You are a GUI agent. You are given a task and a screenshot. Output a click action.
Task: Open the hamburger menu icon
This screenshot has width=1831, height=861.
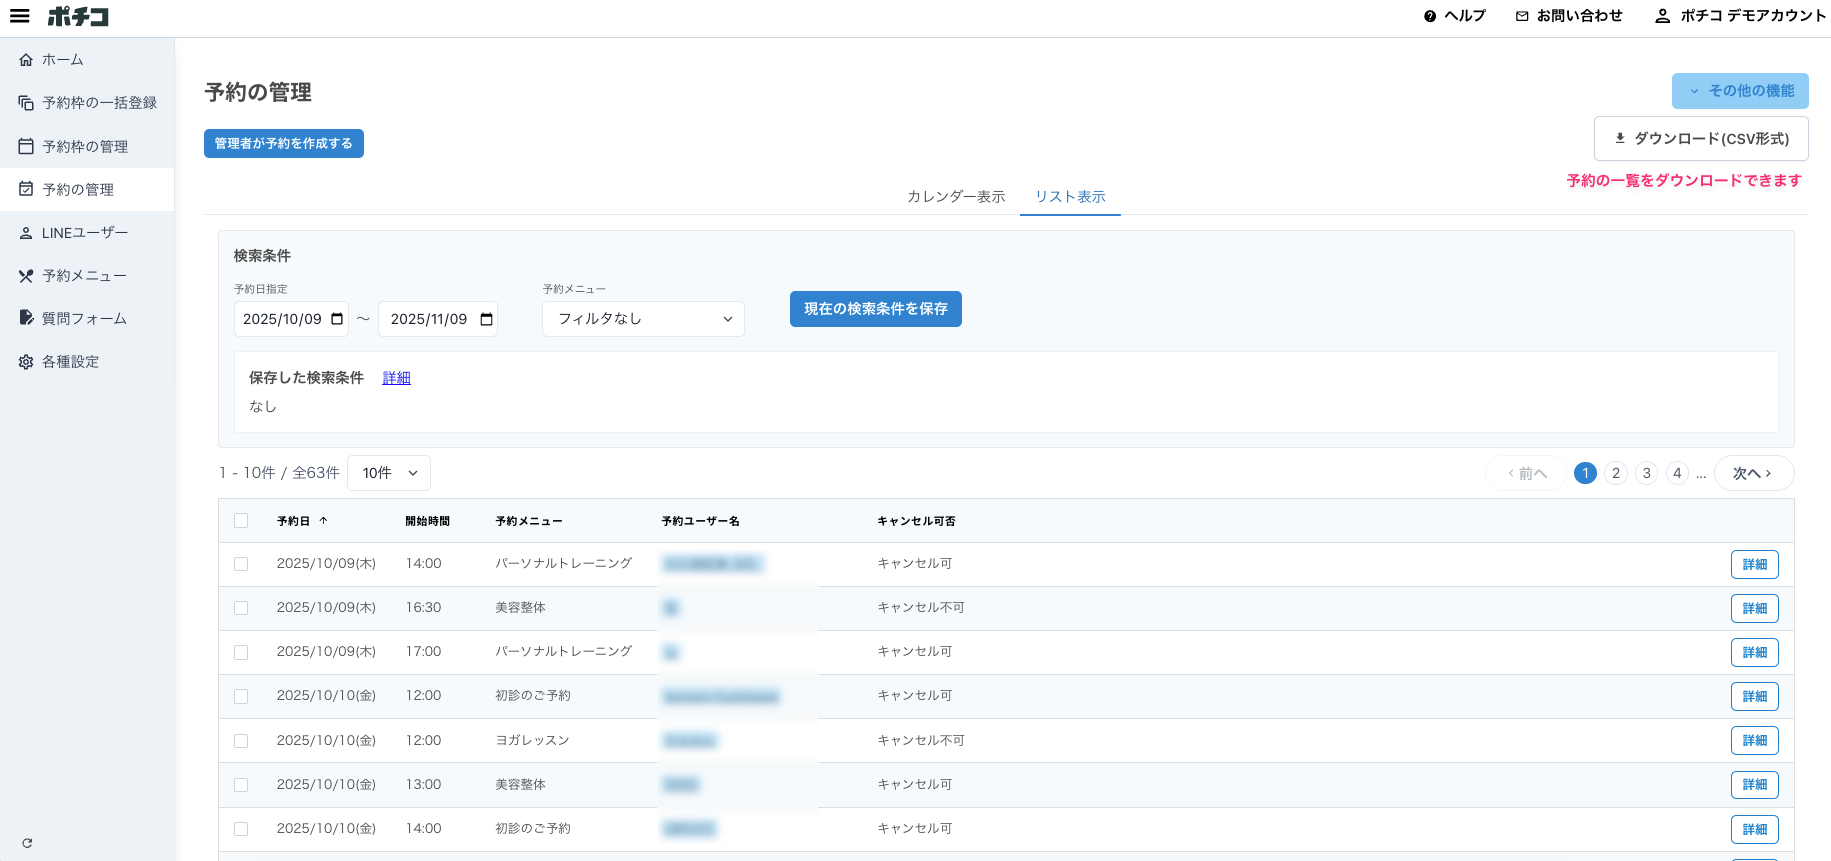coord(20,16)
